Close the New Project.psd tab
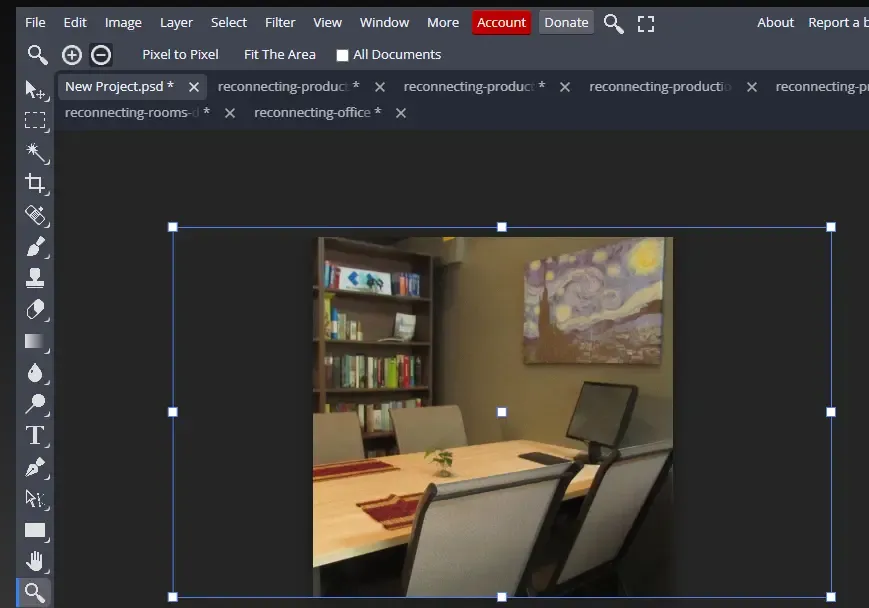This screenshot has width=869, height=608. tap(194, 87)
